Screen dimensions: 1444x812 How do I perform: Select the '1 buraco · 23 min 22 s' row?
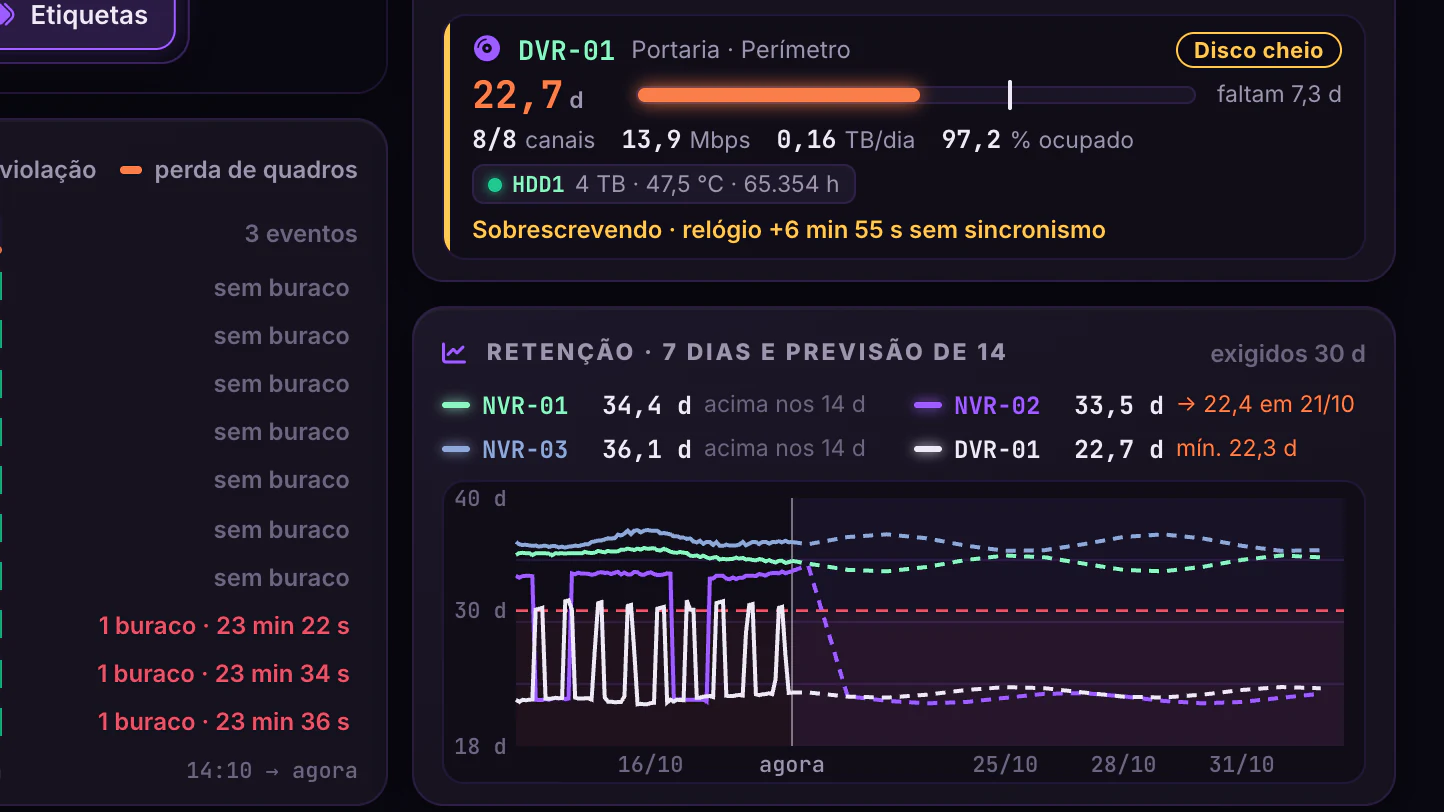(224, 626)
